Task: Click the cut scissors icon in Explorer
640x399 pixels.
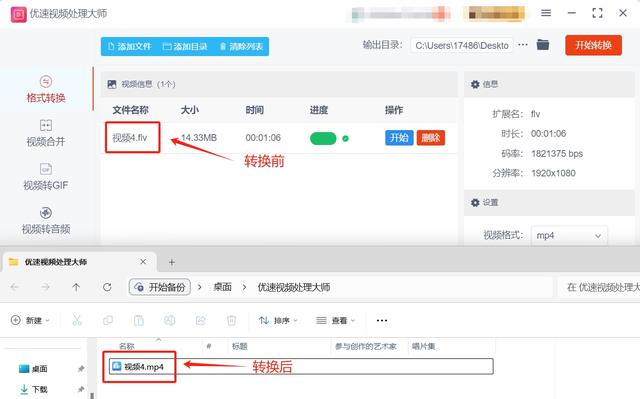Action: 77,321
